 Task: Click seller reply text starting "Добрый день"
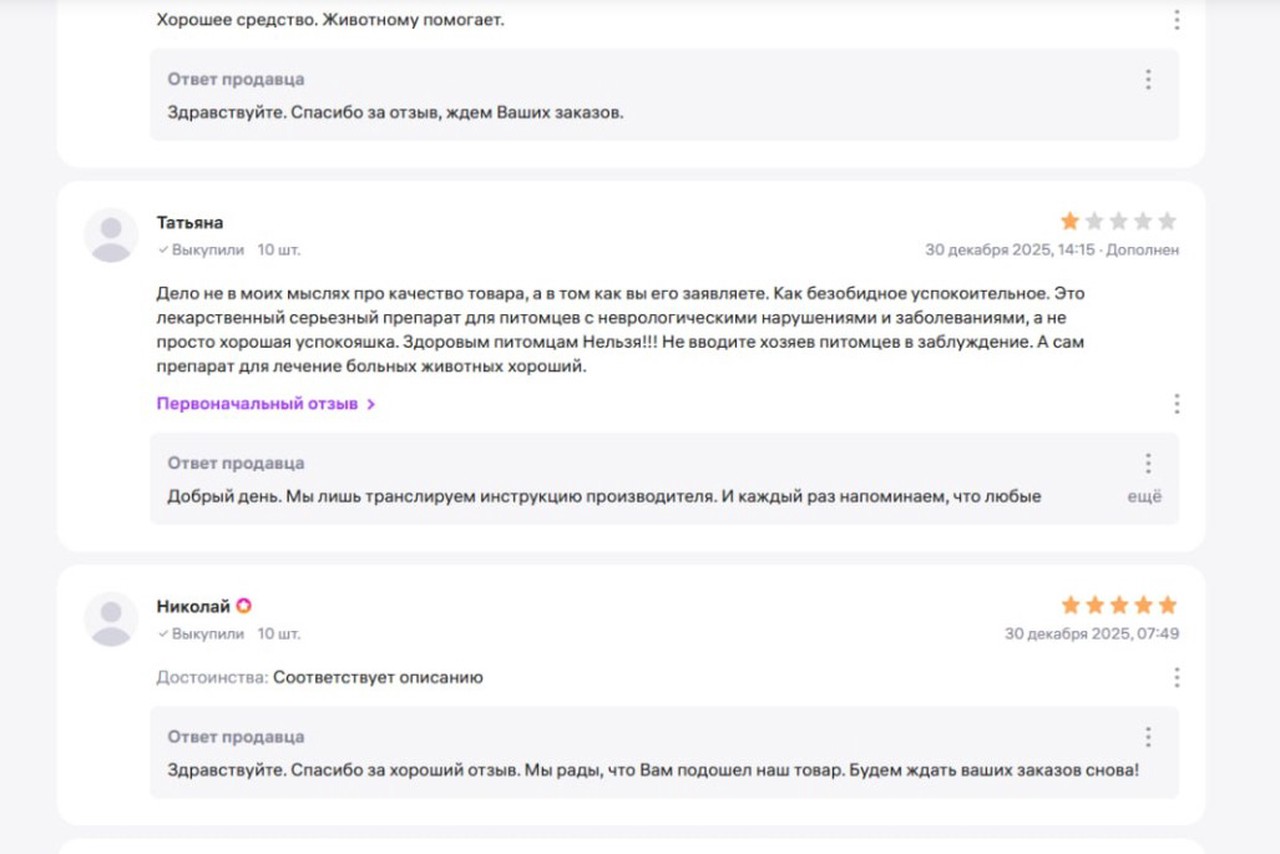[604, 496]
